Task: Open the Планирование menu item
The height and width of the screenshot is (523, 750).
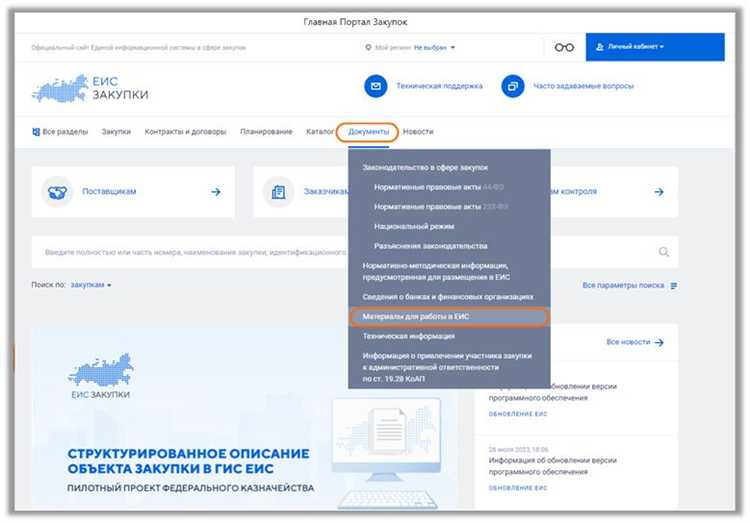Action: (266, 132)
